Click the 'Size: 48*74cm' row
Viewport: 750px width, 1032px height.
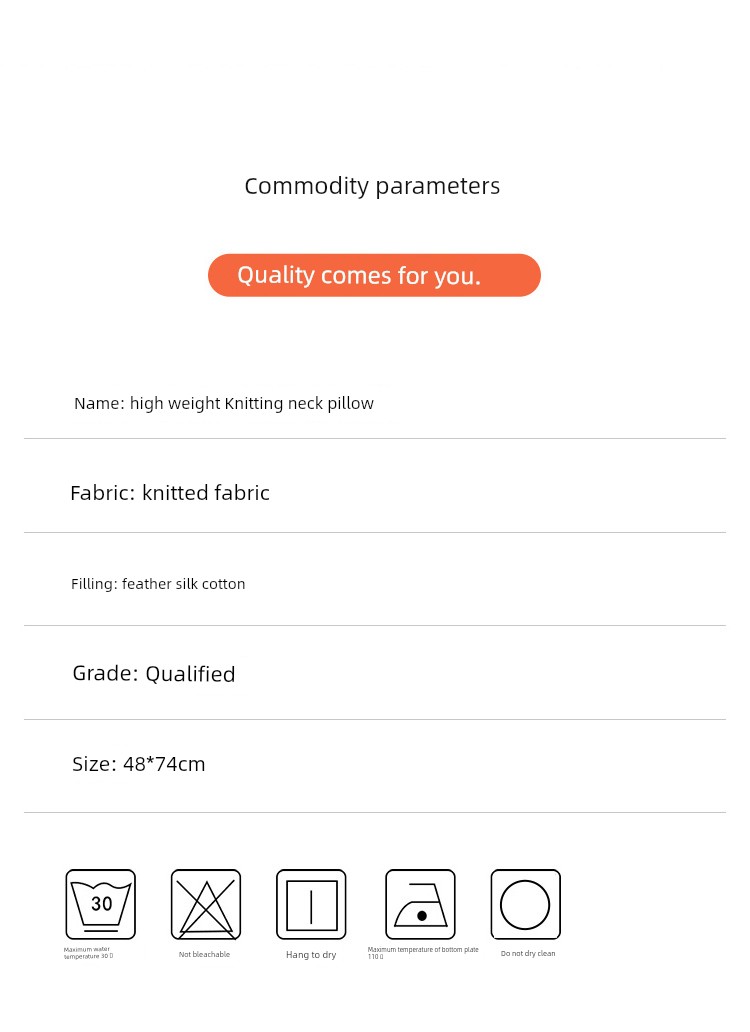[x=139, y=764]
